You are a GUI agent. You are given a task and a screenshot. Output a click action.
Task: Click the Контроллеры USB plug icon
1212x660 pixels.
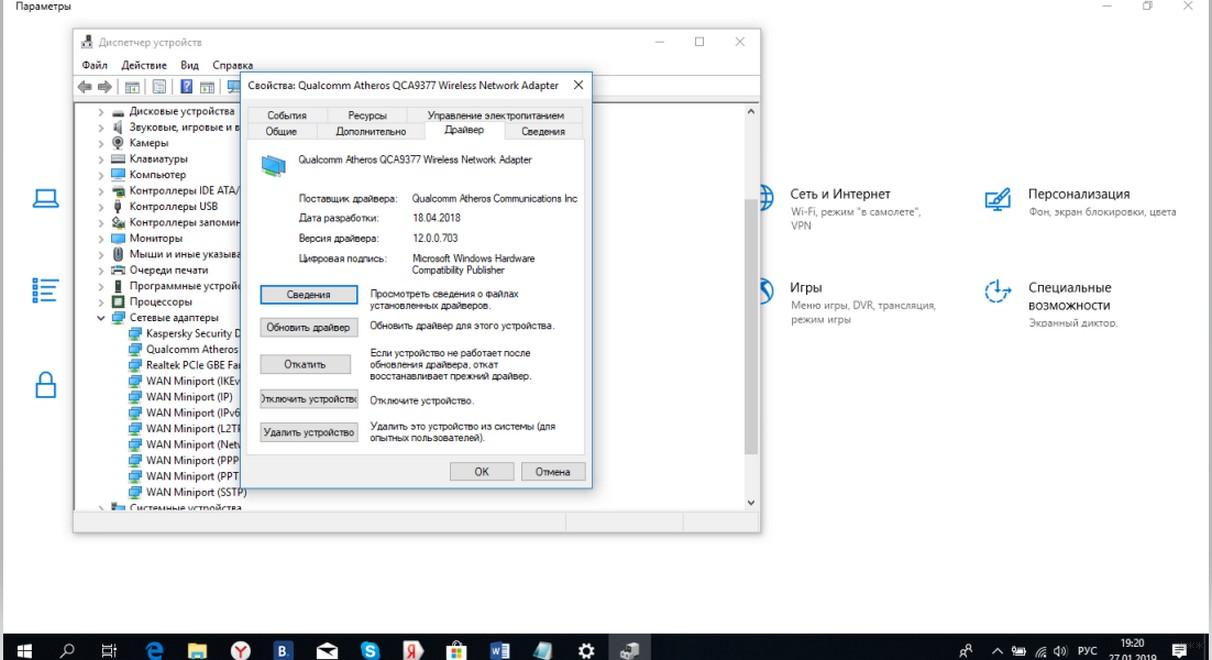pyautogui.click(x=118, y=206)
